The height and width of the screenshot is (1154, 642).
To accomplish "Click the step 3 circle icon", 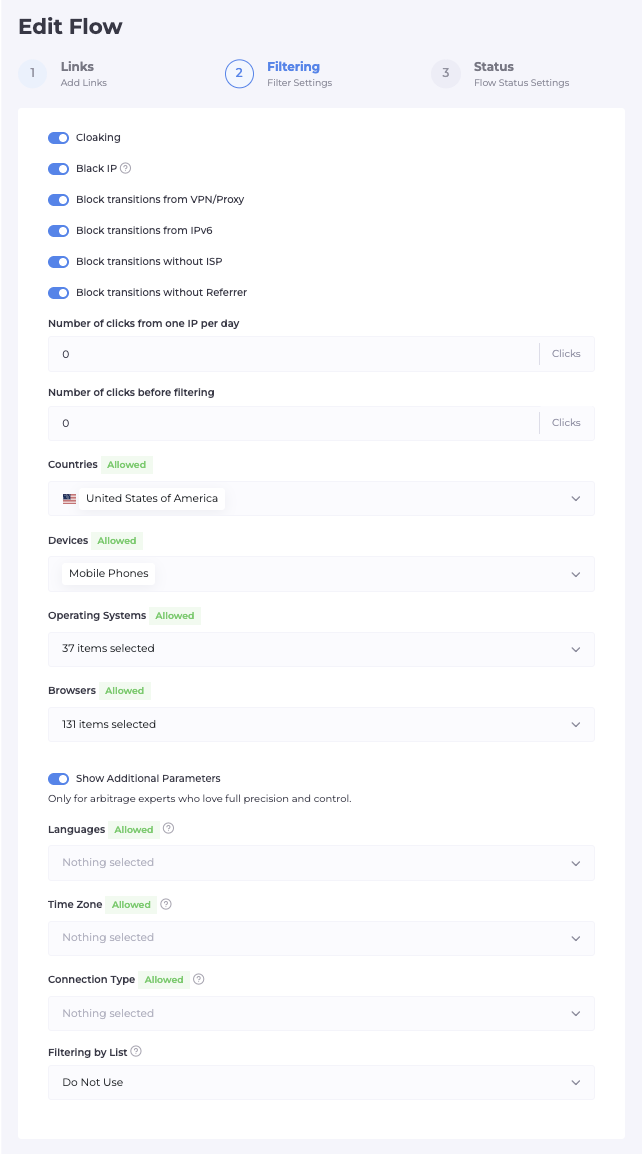I will 446,74.
